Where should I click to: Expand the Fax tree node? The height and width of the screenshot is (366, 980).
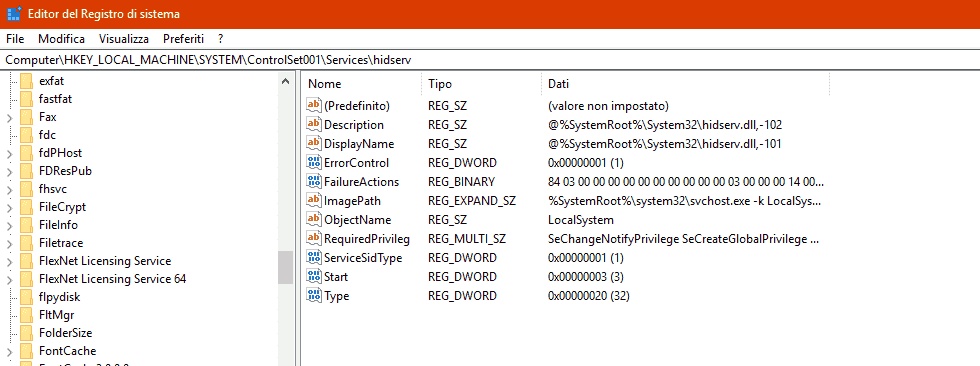coord(9,117)
